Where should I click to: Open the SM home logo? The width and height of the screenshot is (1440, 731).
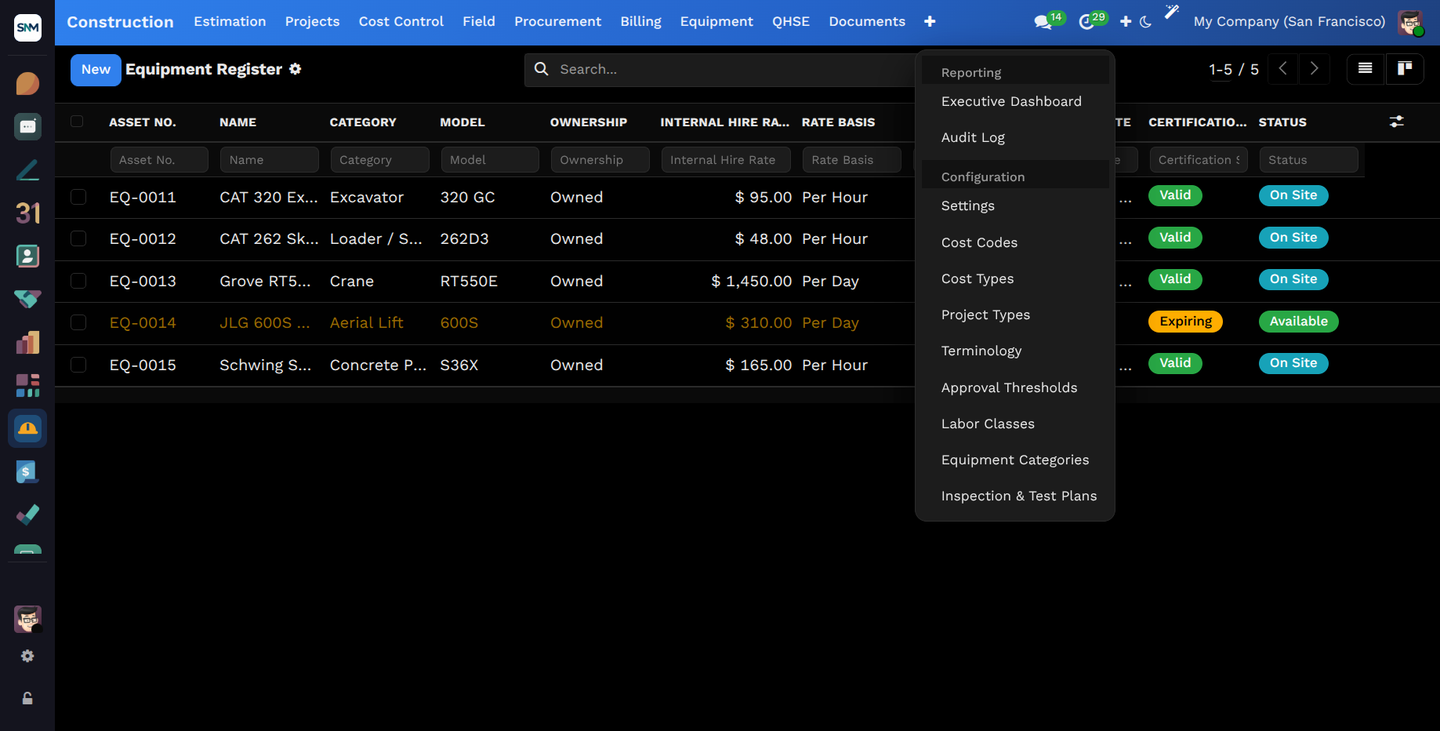coord(28,27)
